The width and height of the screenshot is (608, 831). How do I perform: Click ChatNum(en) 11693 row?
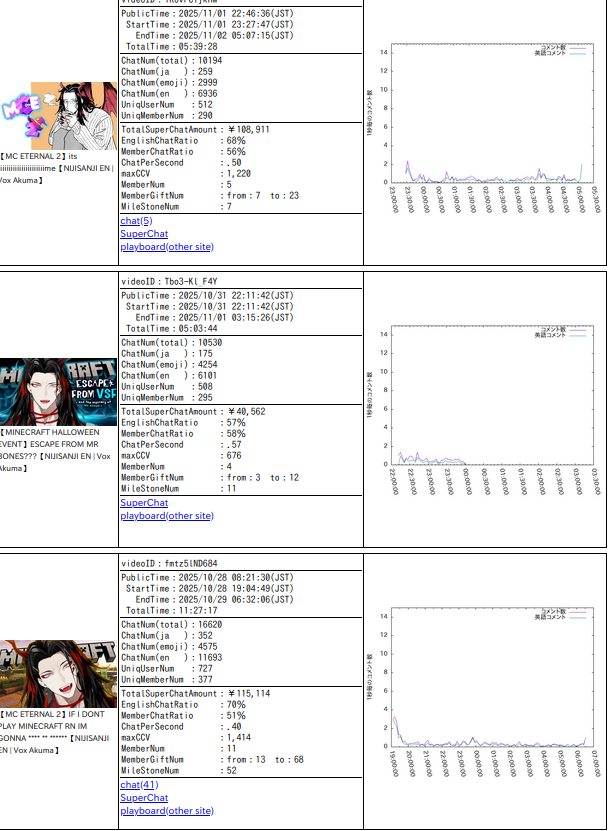pyautogui.click(x=172, y=658)
